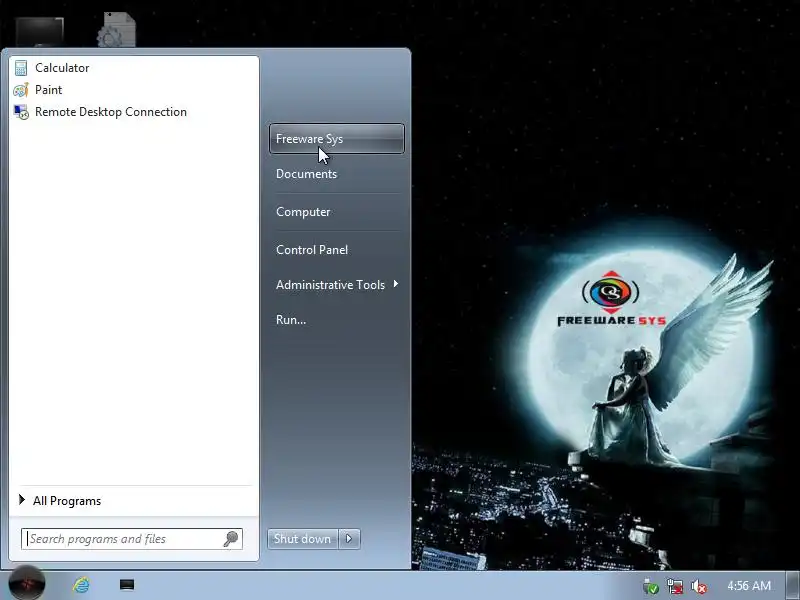Screen dimensions: 800x600
Task: Select the monitor desktop icon
Action: tap(39, 32)
